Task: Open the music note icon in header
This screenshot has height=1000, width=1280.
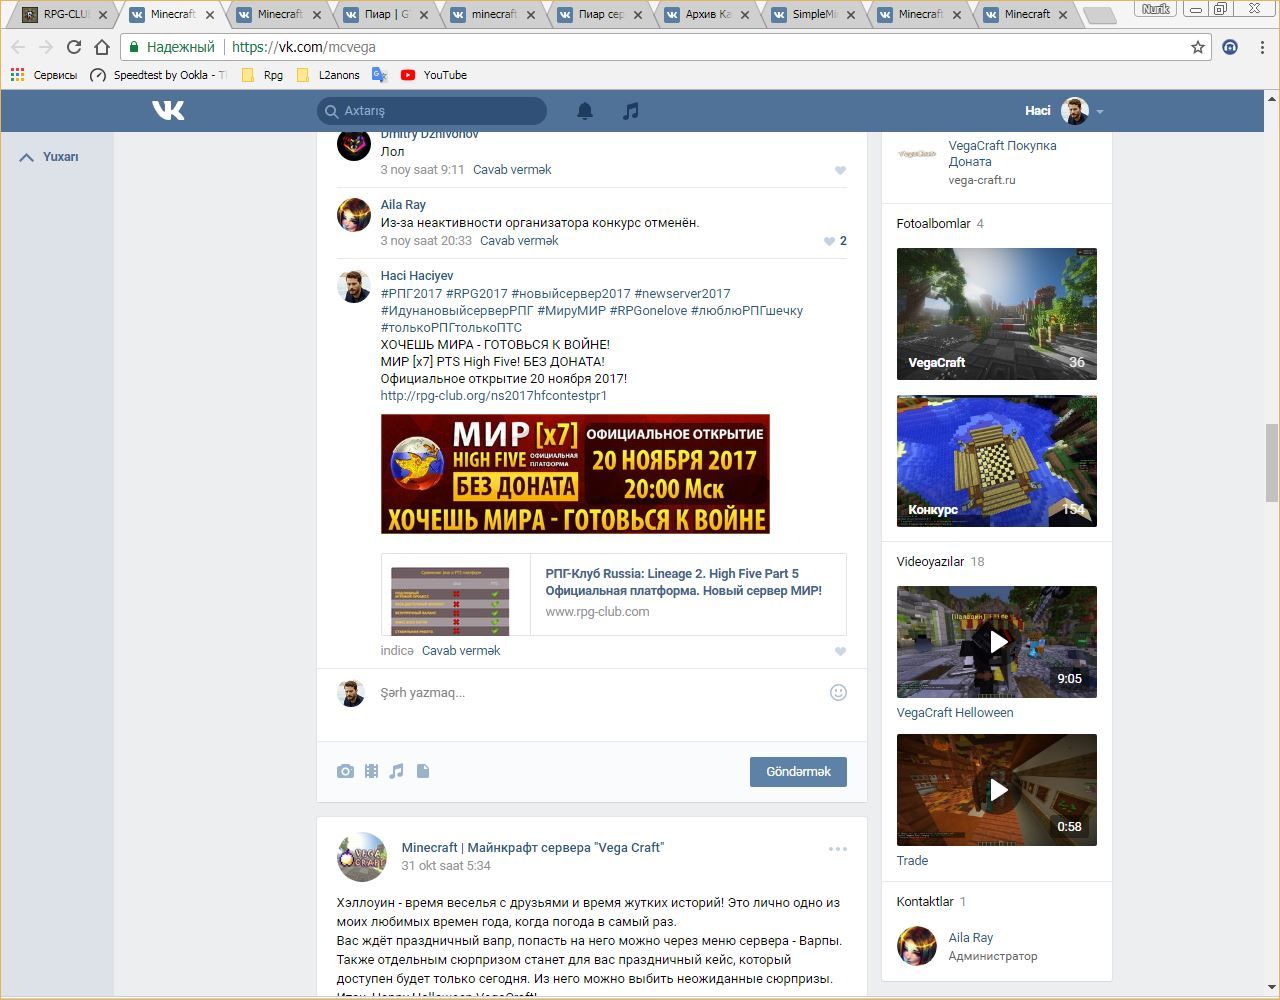Action: [630, 111]
